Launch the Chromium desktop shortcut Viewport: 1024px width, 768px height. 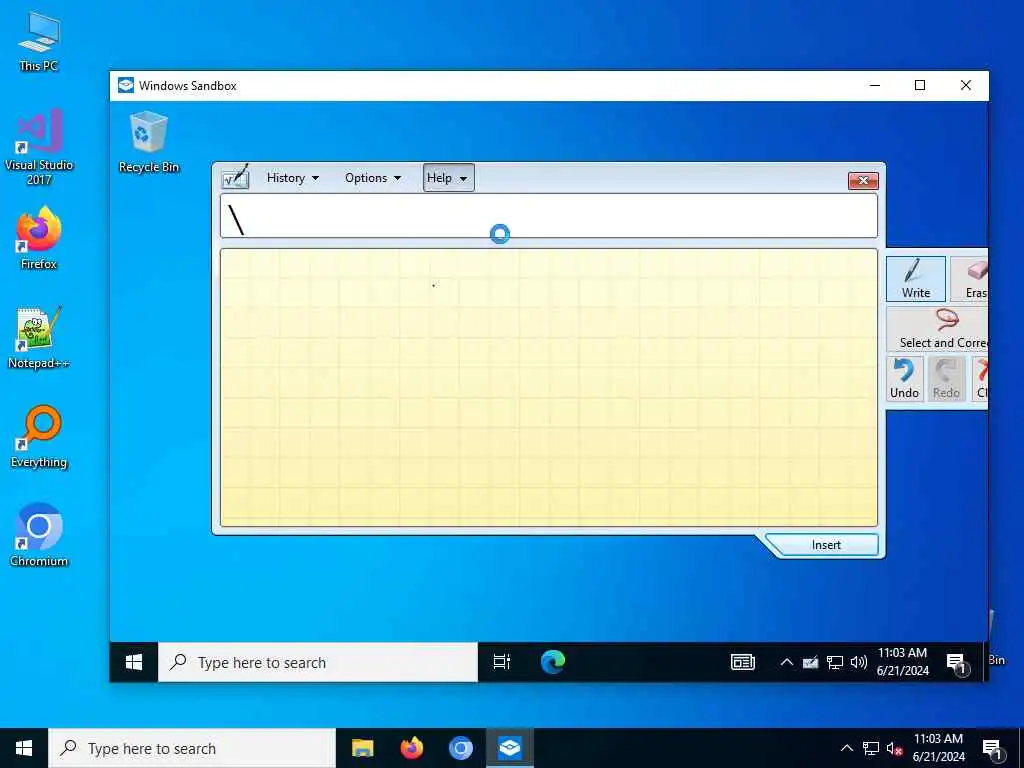tap(39, 536)
